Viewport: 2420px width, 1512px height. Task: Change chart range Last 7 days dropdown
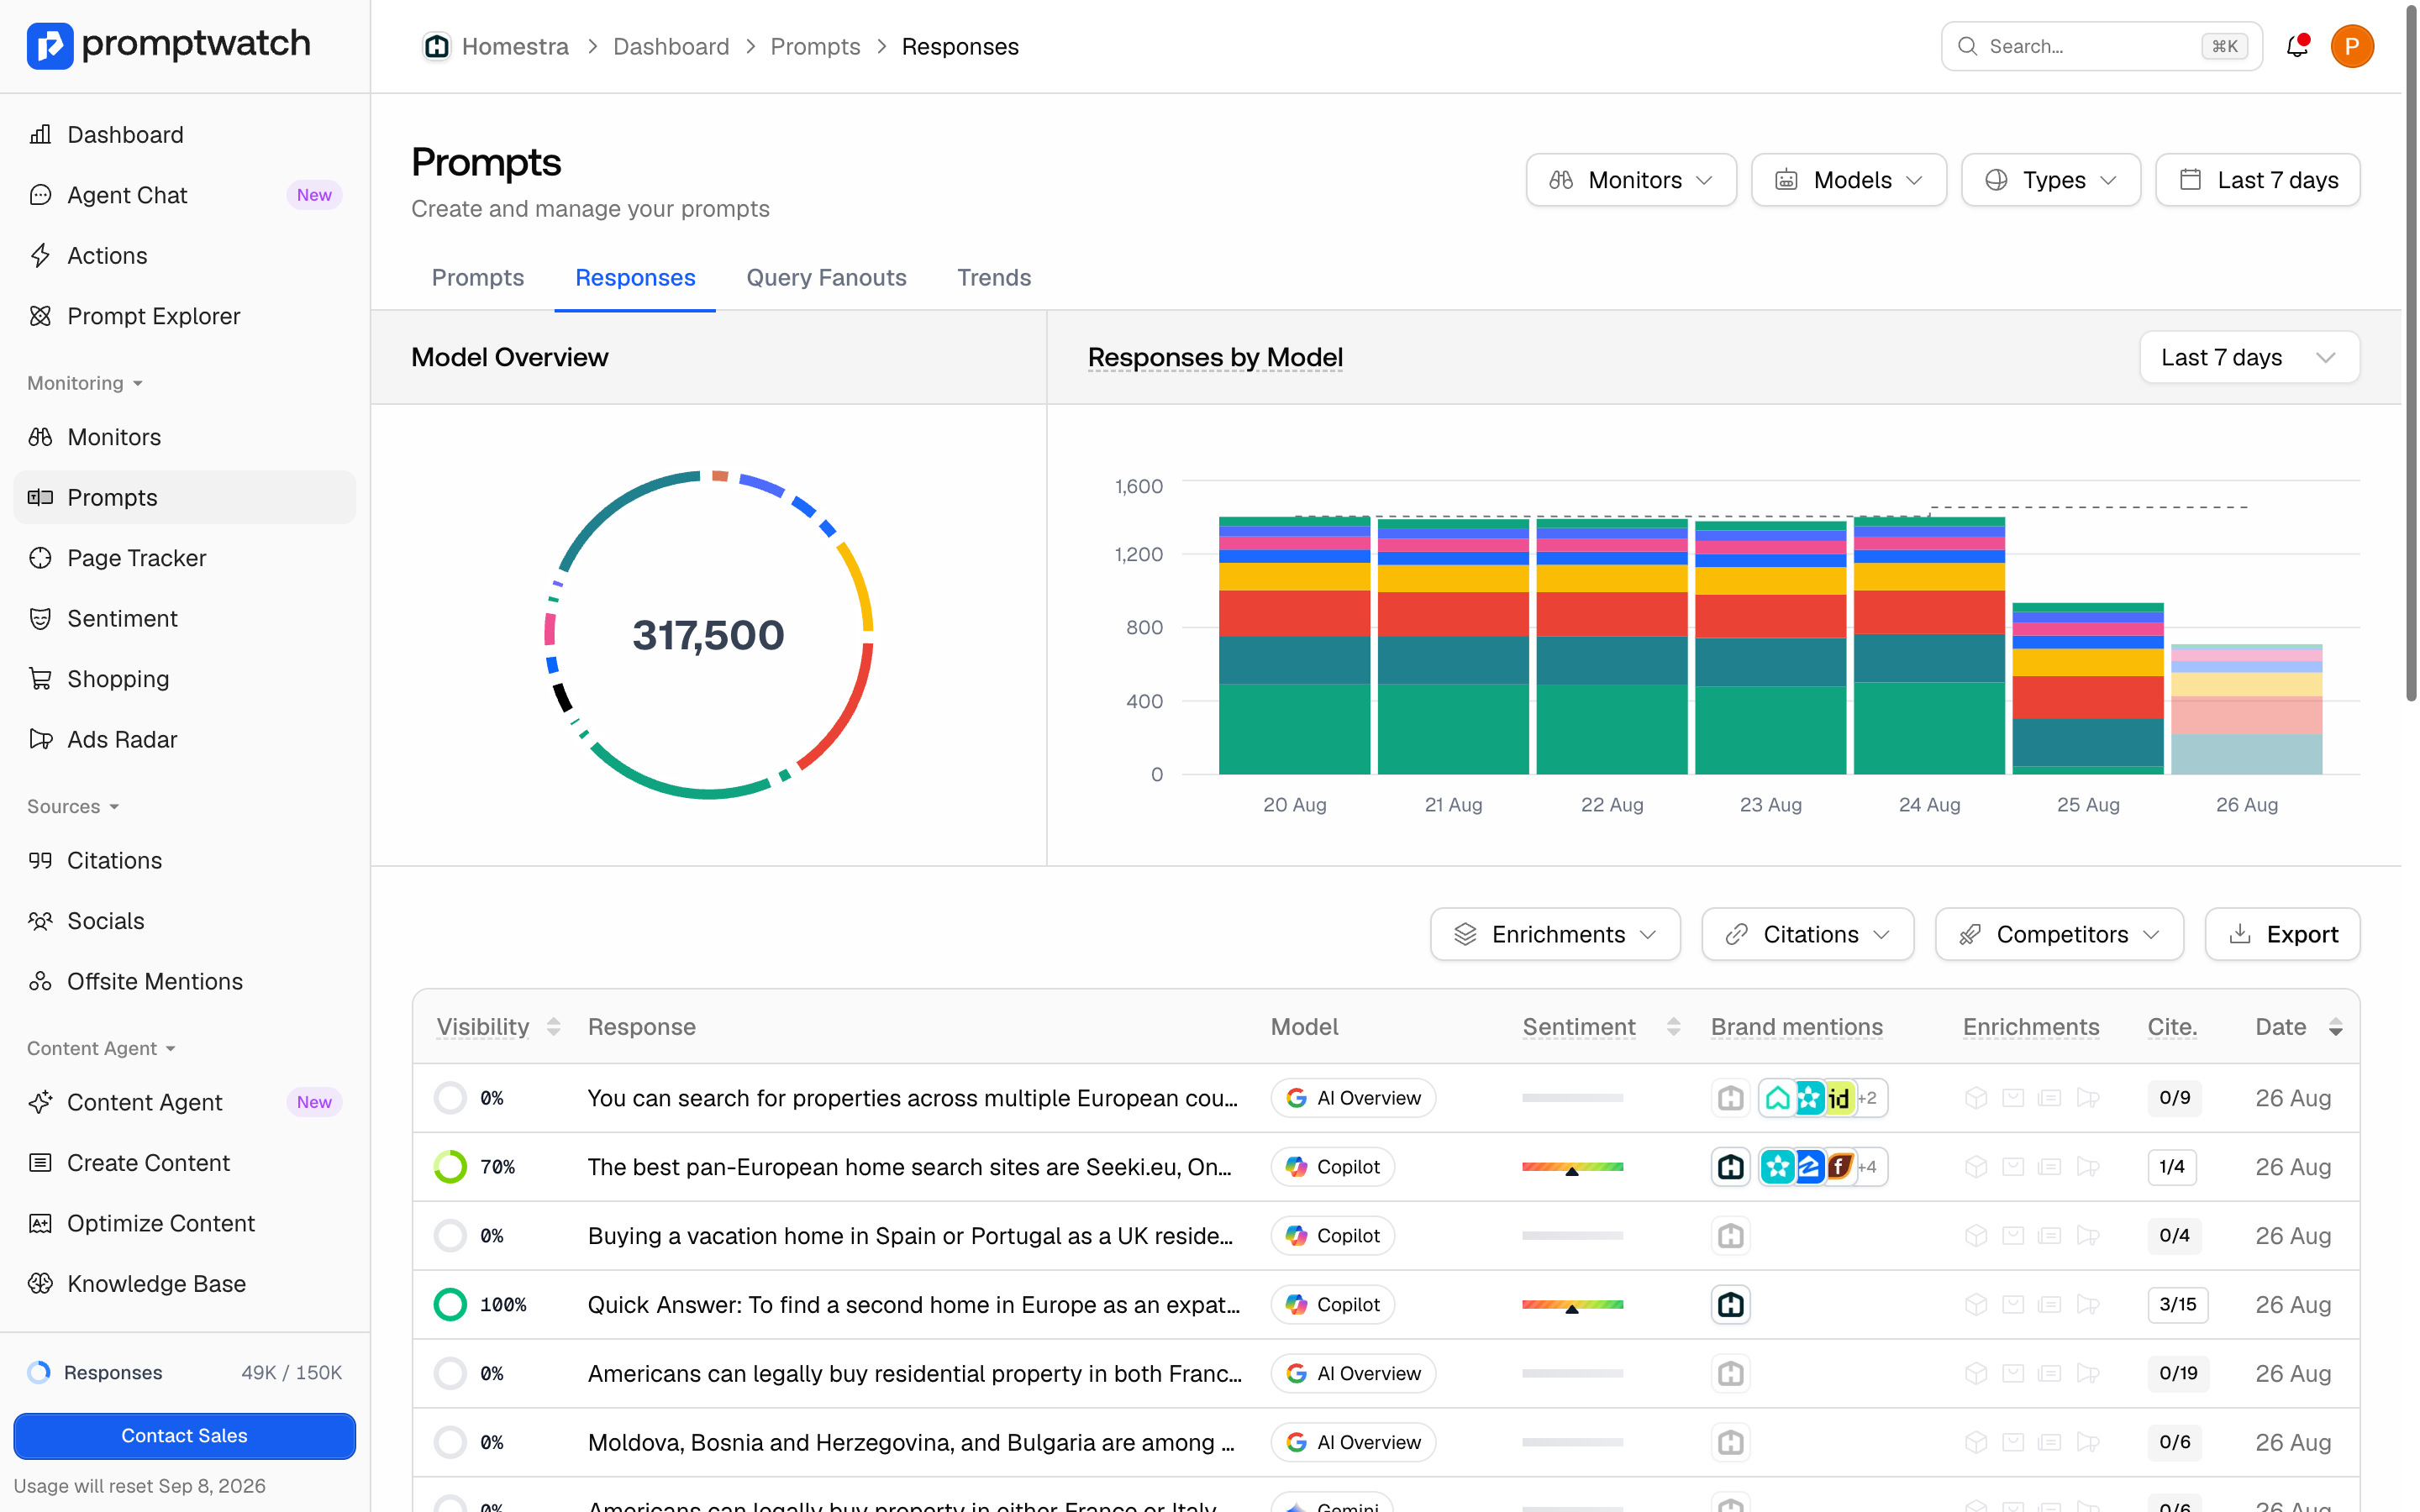pos(2250,357)
